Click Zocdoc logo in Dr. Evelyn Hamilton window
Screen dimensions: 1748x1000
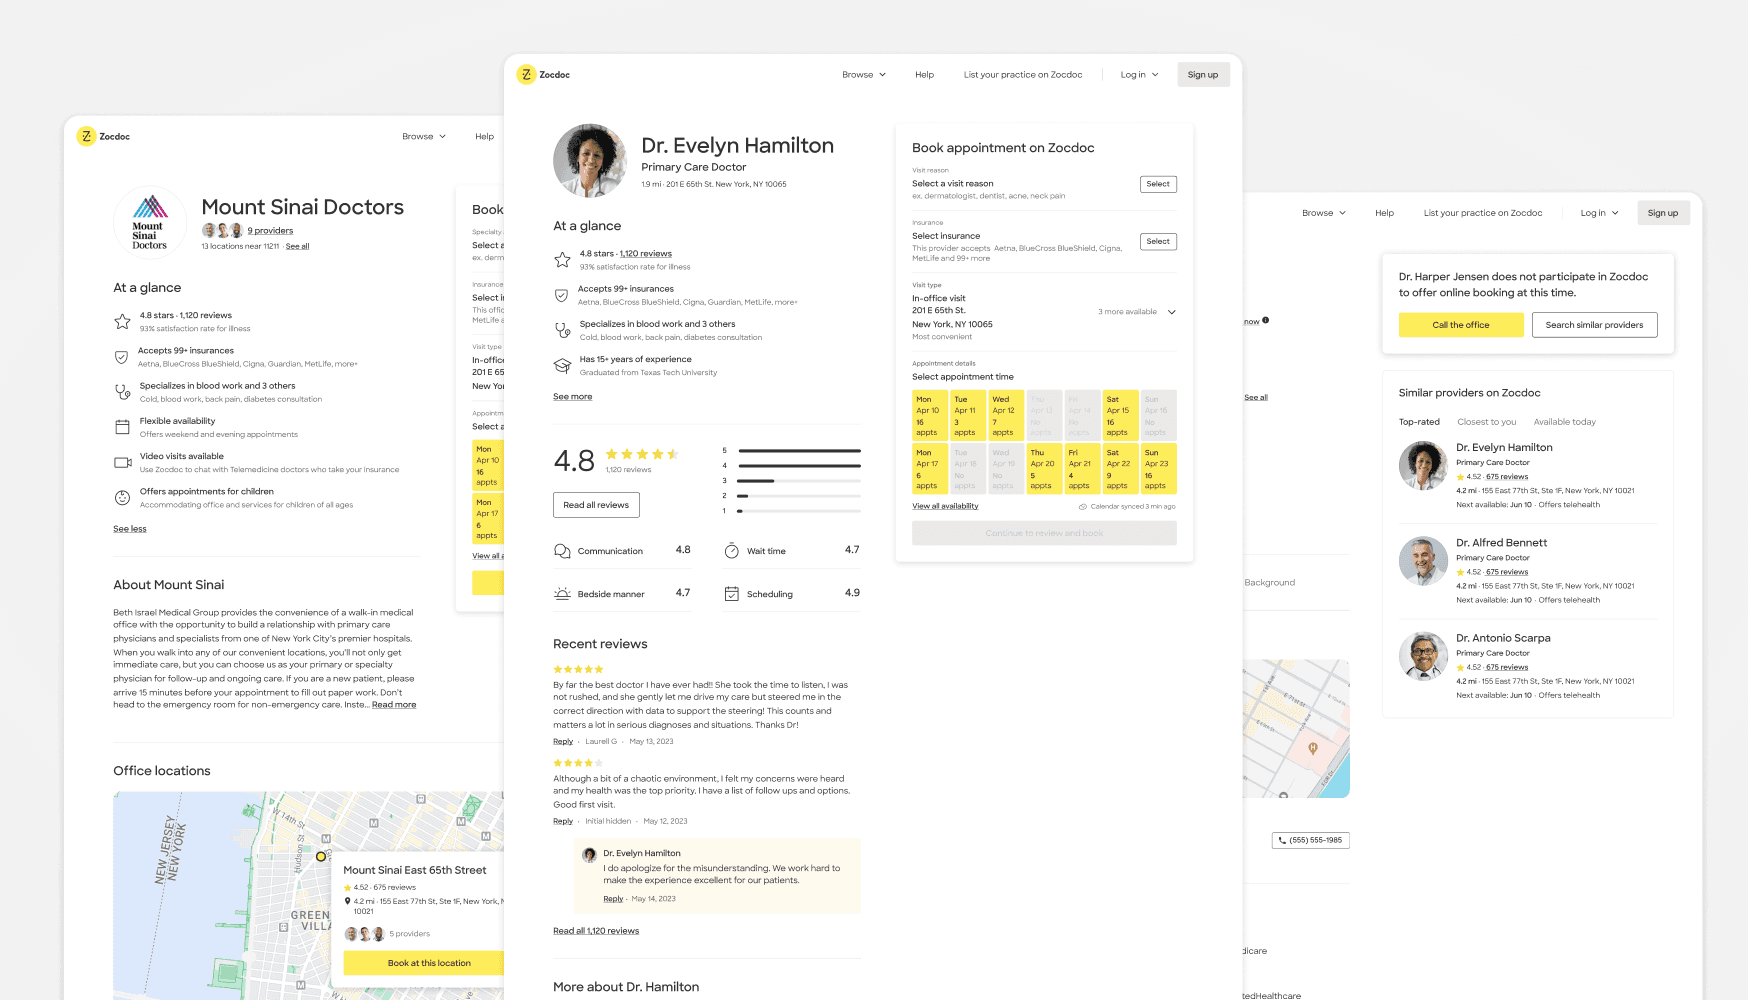pos(543,75)
